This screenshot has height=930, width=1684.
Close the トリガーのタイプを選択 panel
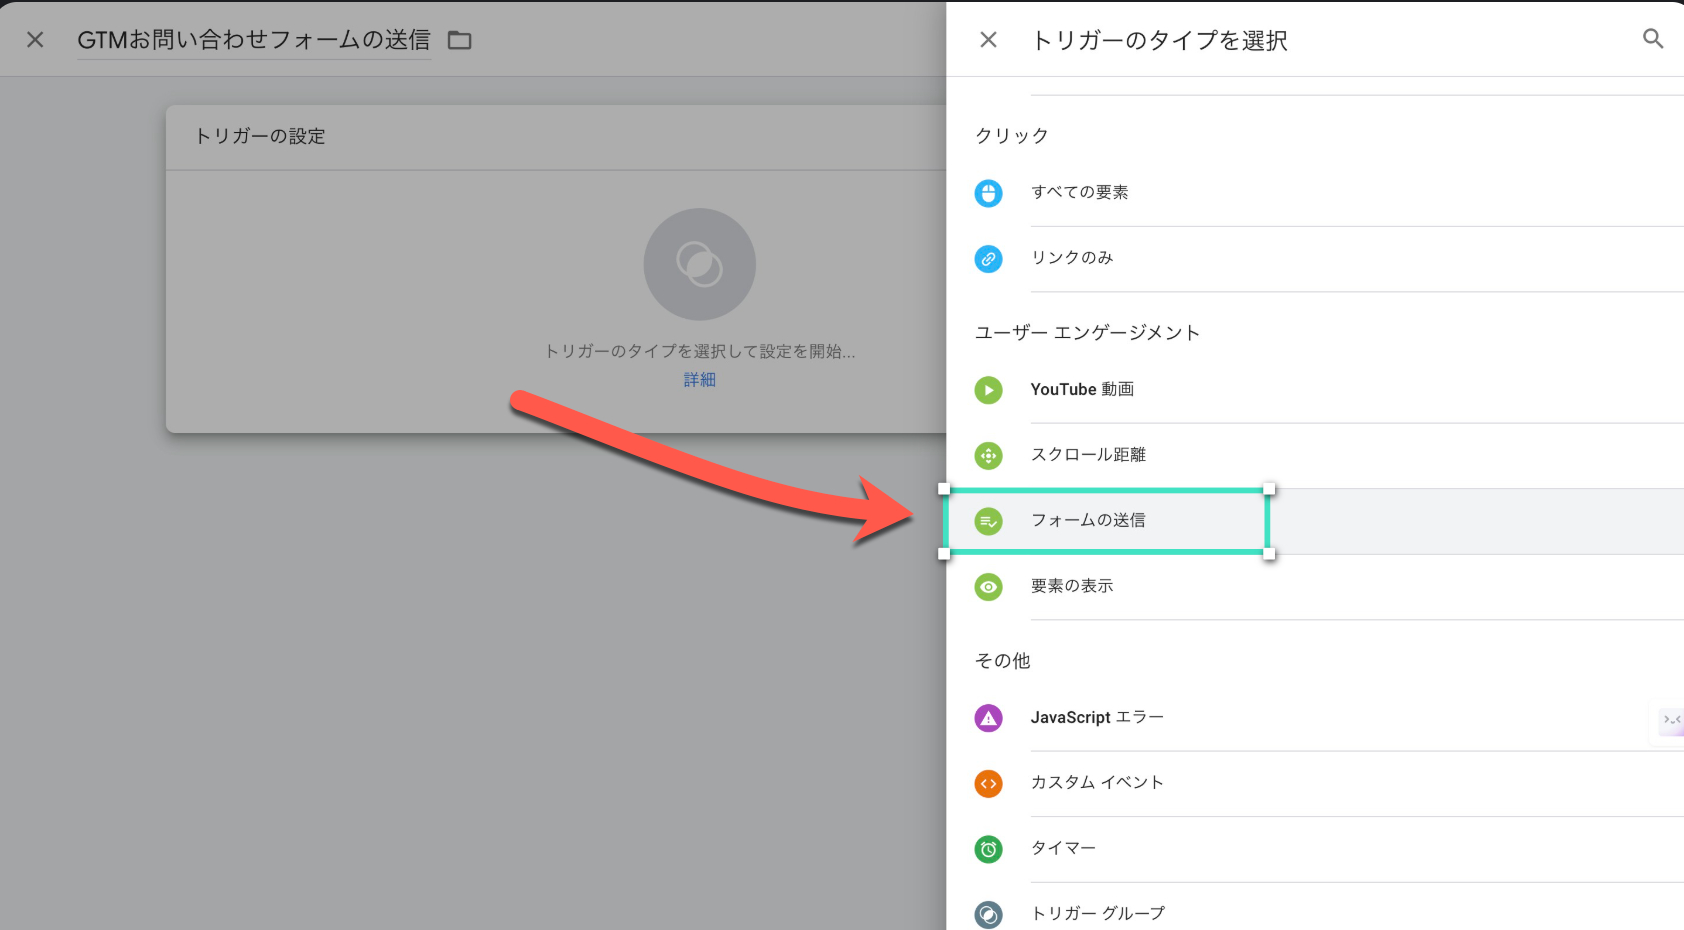coord(988,40)
